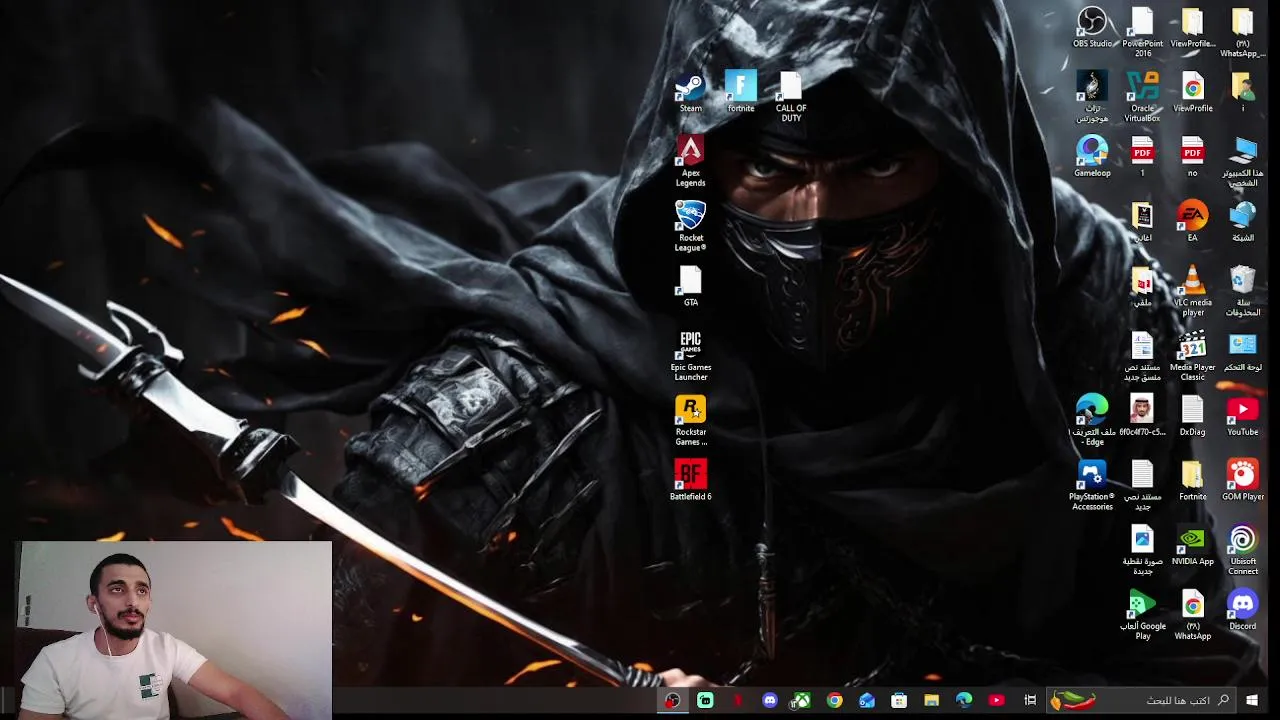Viewport: 1280px width, 720px height.
Task: Open Google Chrome from the taskbar
Action: (x=834, y=701)
